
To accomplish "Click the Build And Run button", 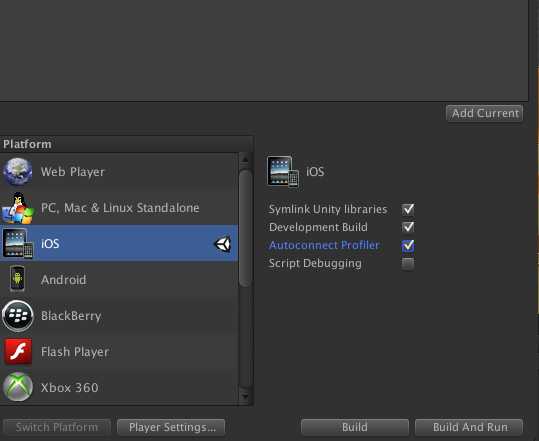I will 469,427.
